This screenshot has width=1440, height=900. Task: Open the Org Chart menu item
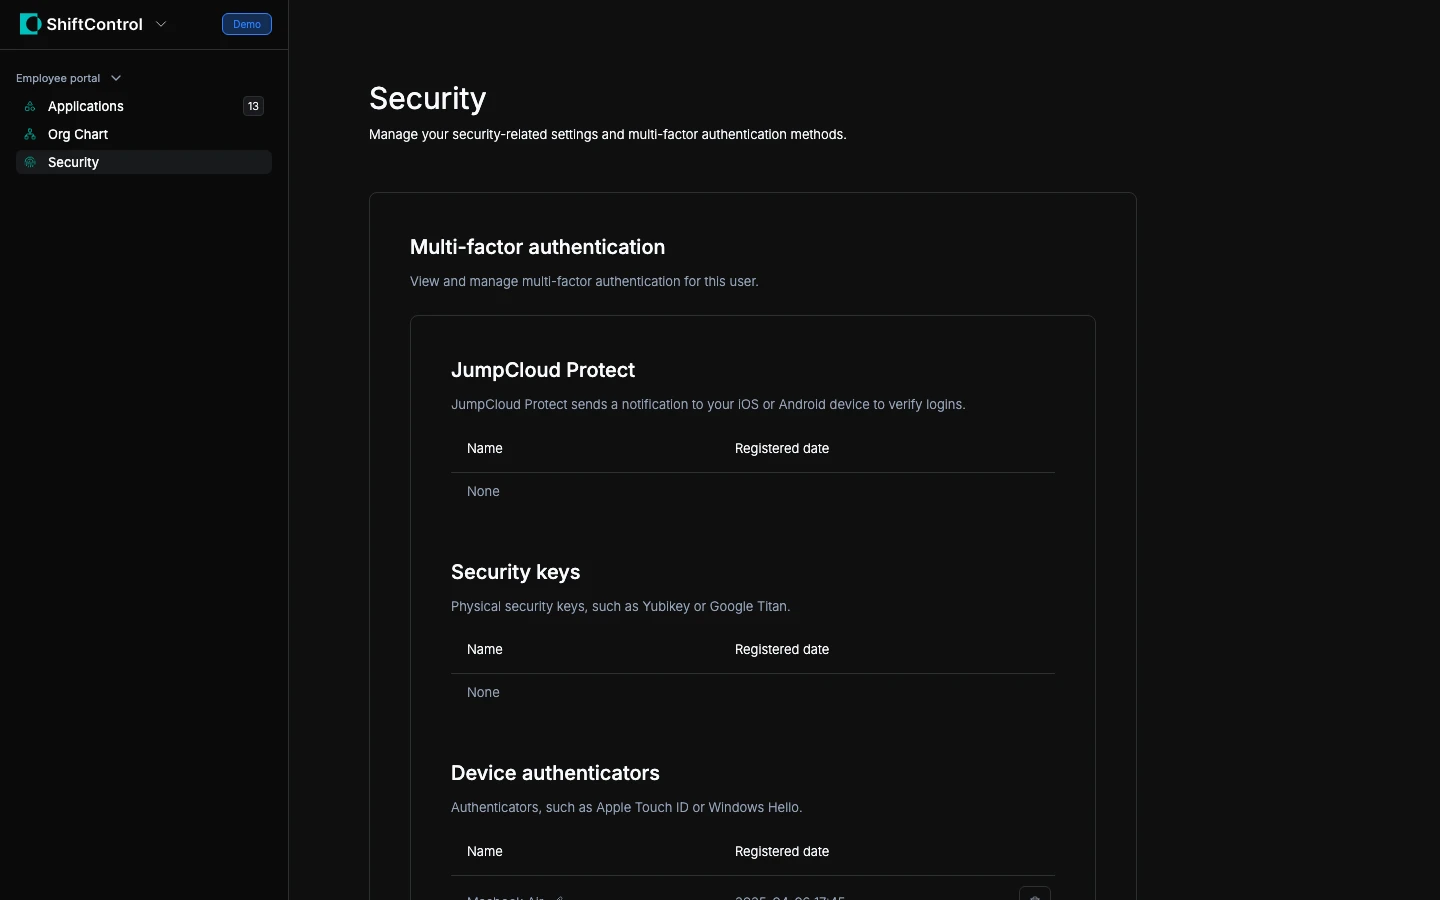pos(78,134)
